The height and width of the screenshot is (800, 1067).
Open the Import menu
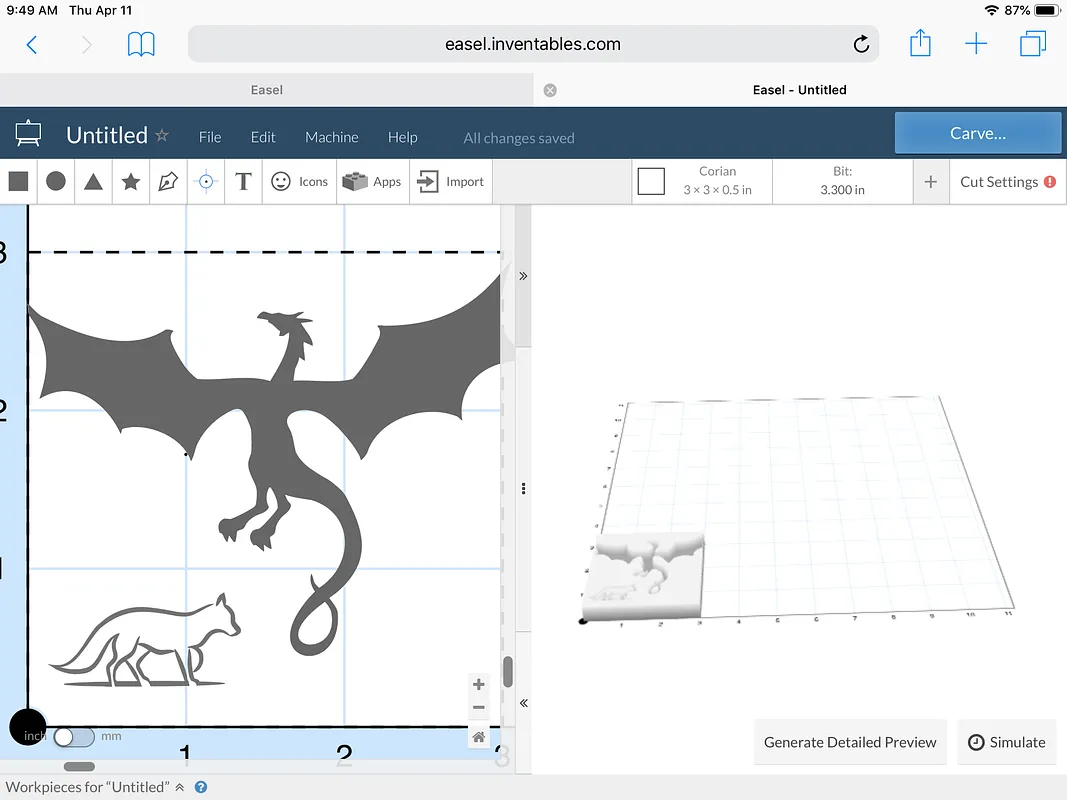tap(450, 182)
